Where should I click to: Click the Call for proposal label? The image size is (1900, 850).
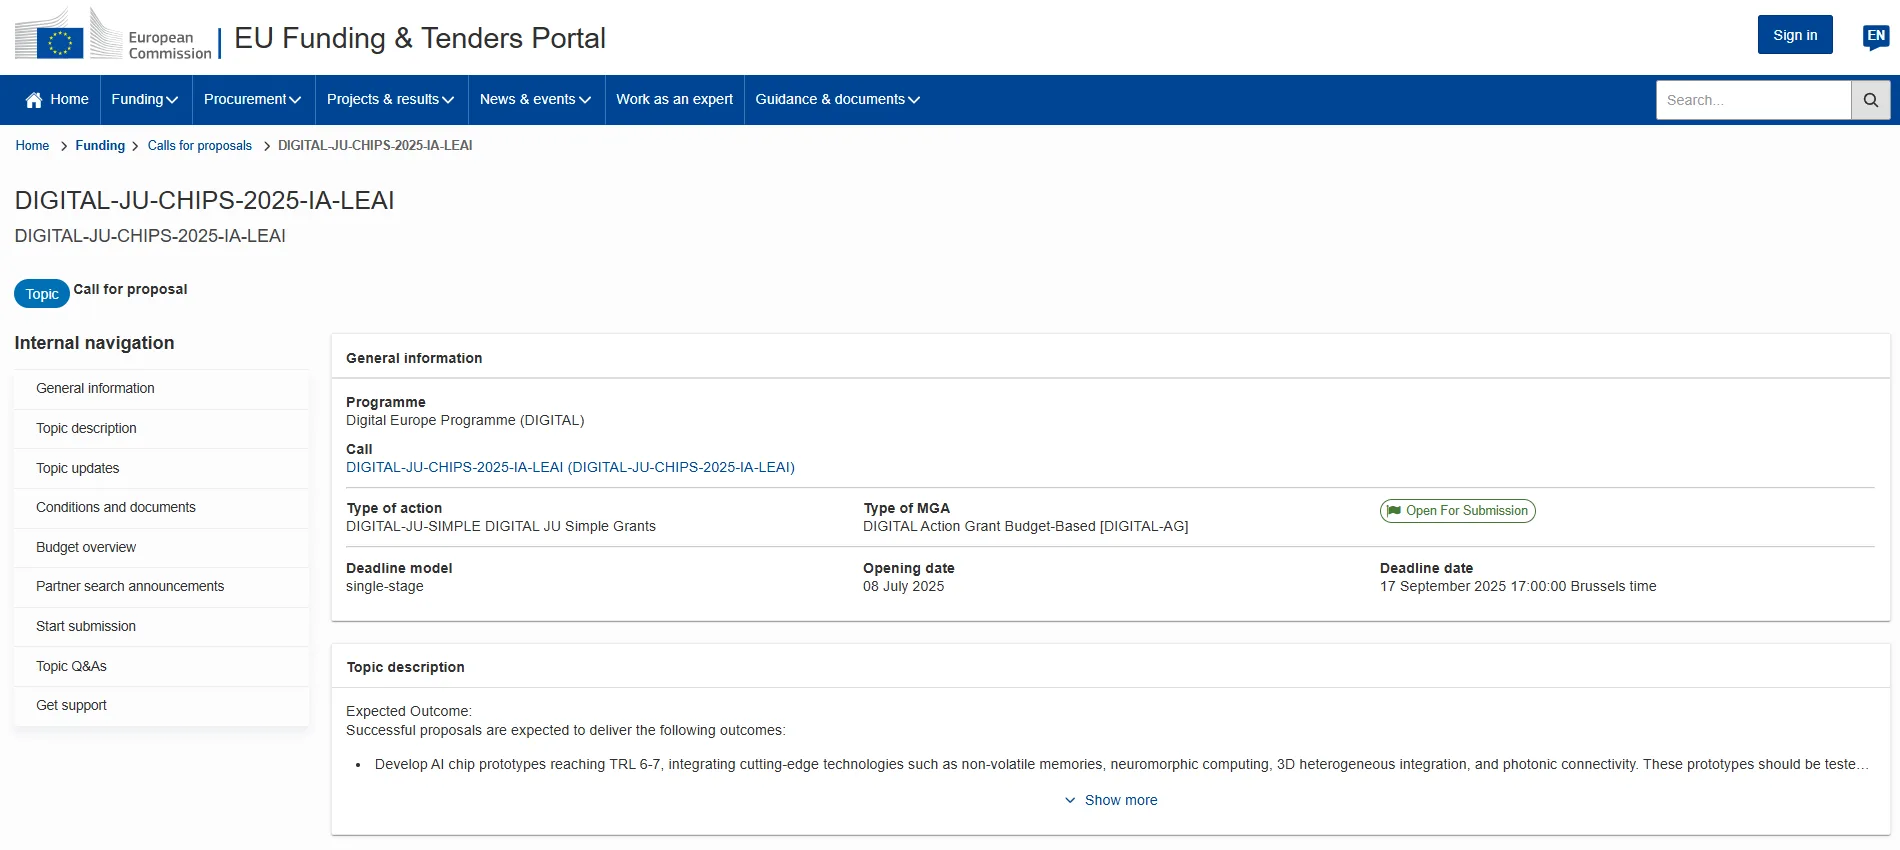130,290
